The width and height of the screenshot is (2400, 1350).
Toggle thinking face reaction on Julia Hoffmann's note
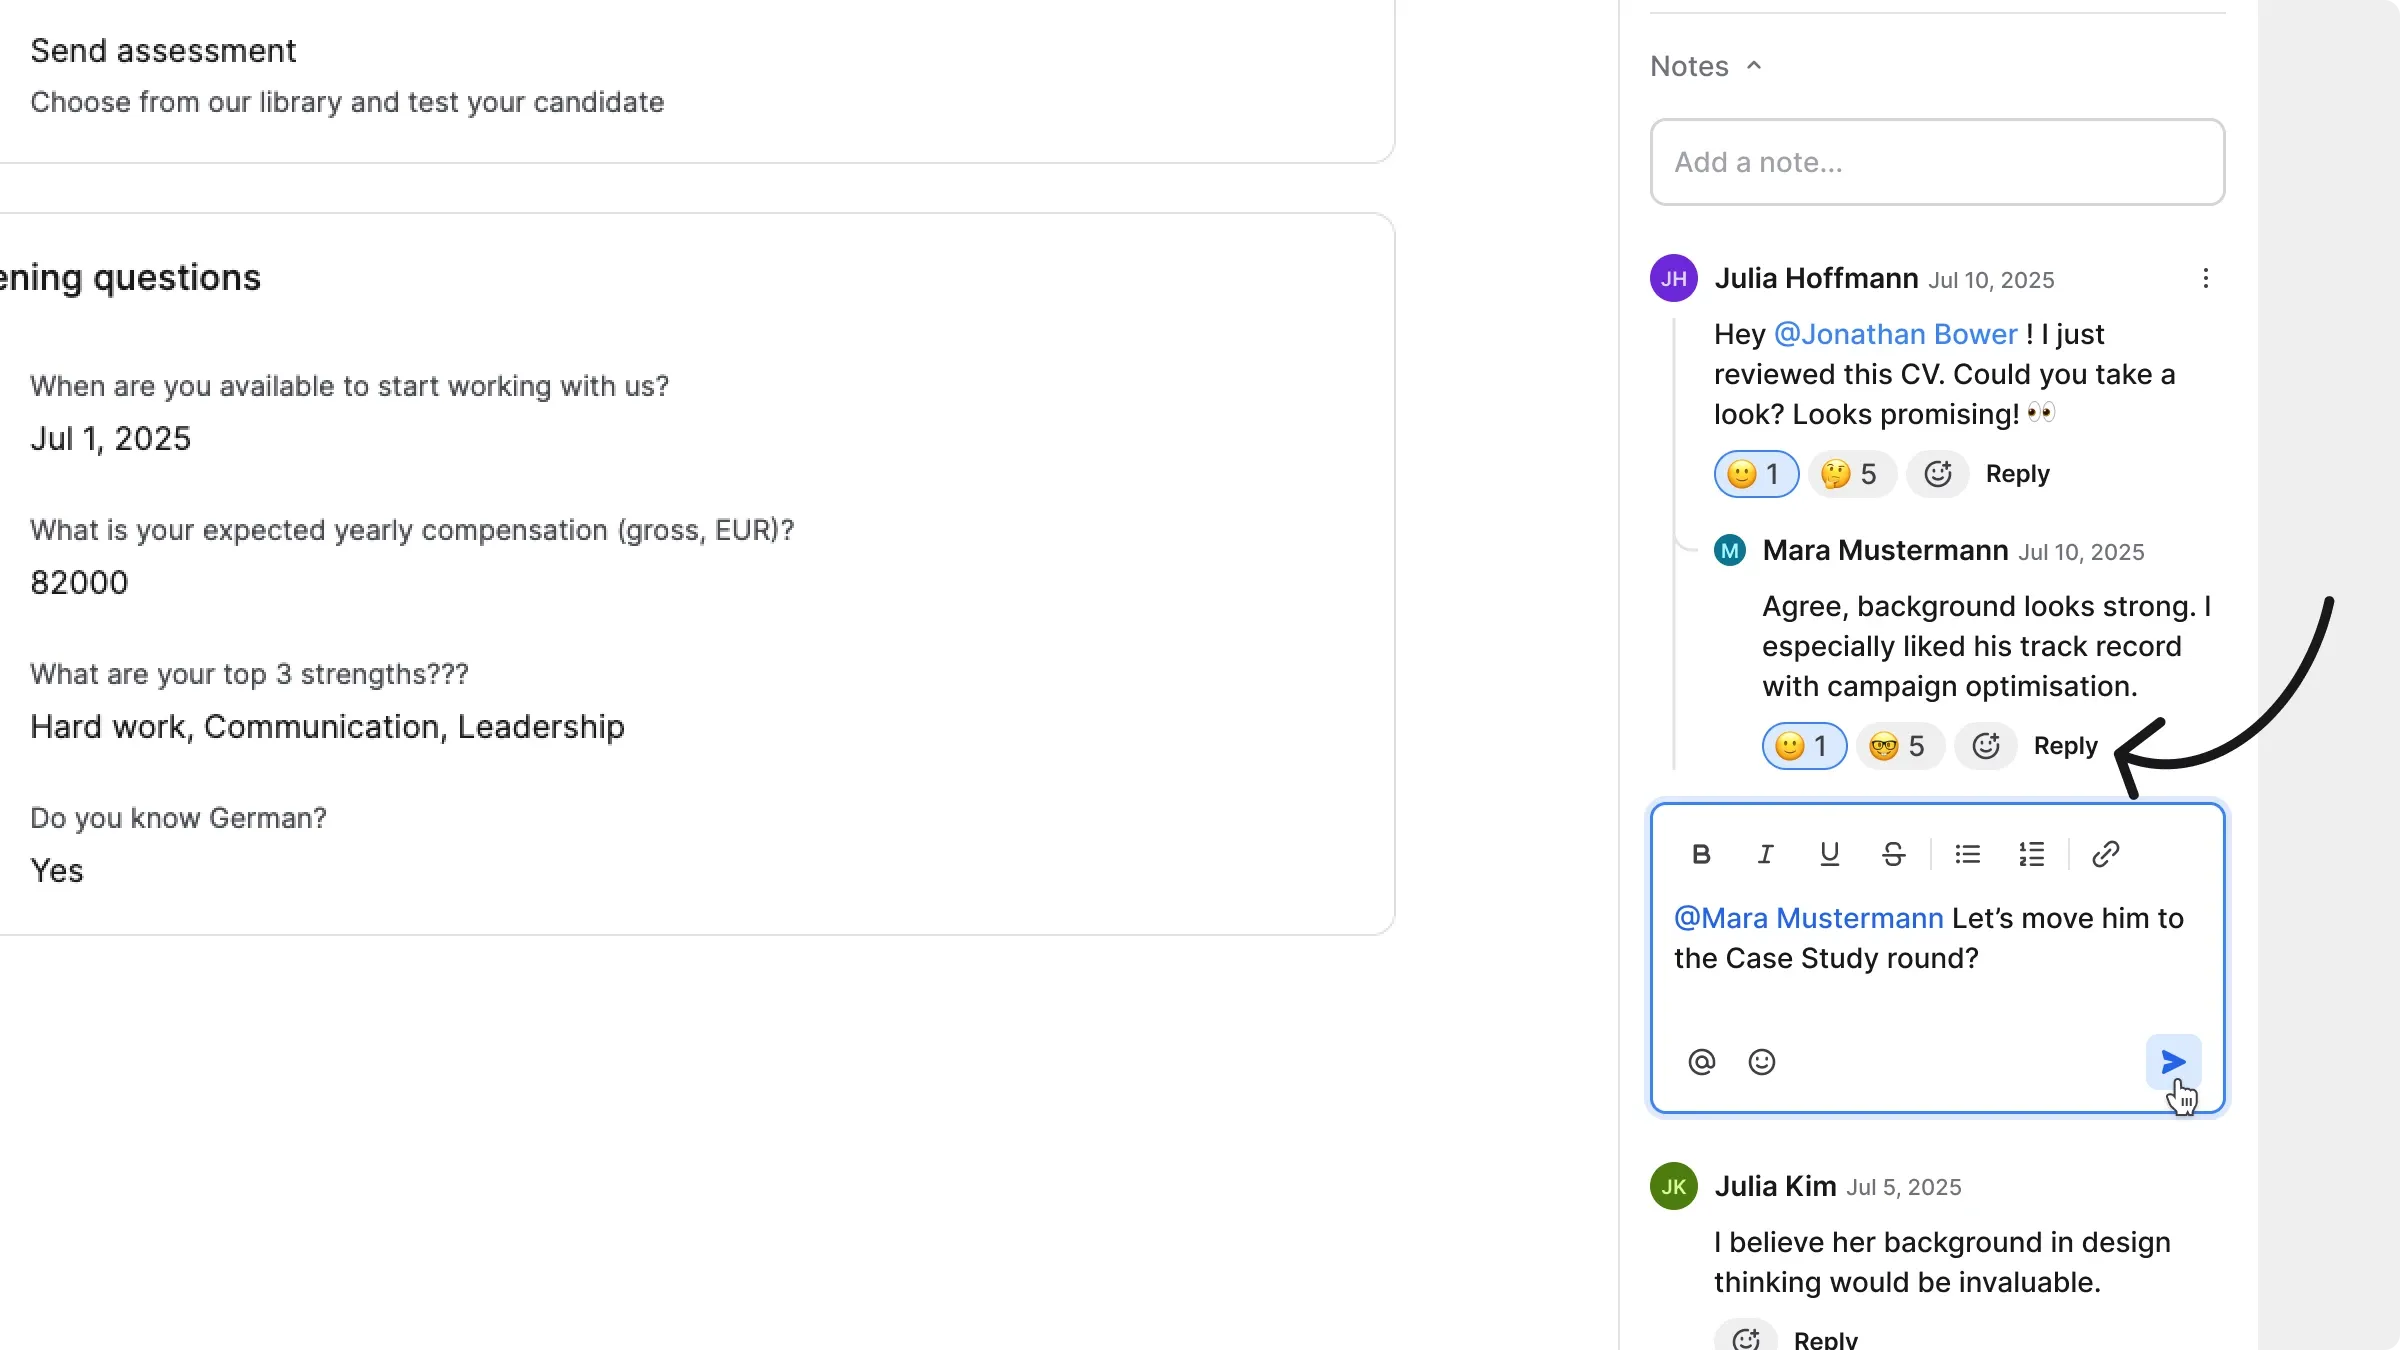click(1852, 474)
